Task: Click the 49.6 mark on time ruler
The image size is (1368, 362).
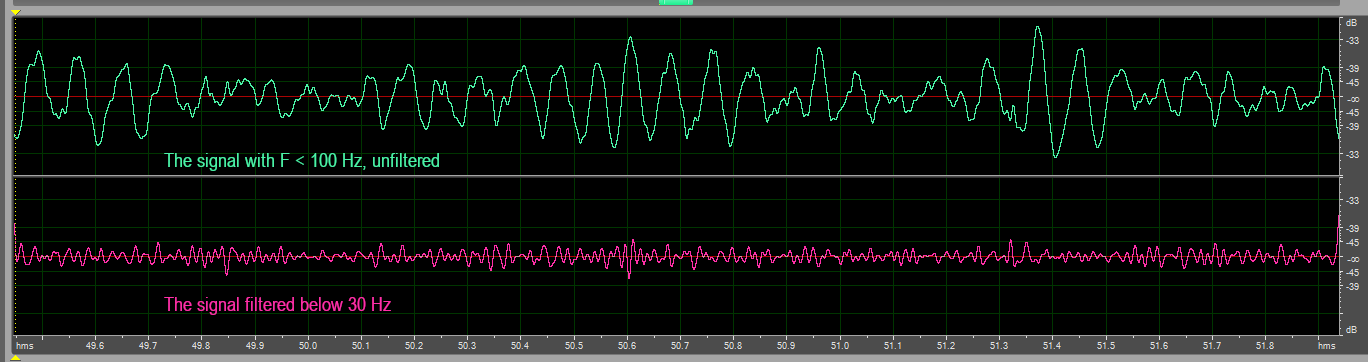Action: (95, 345)
